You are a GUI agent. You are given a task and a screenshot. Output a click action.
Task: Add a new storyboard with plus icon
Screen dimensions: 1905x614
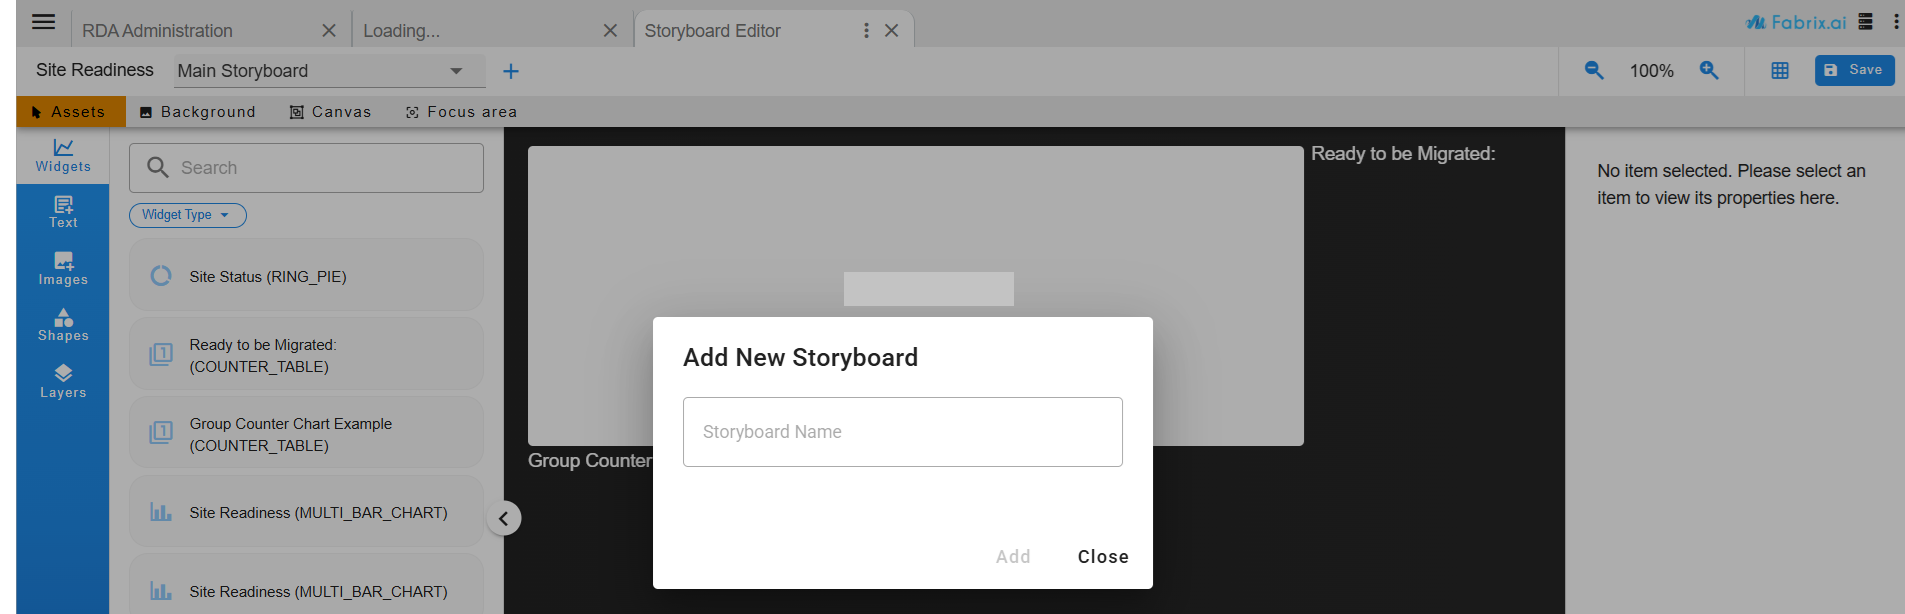[511, 71]
